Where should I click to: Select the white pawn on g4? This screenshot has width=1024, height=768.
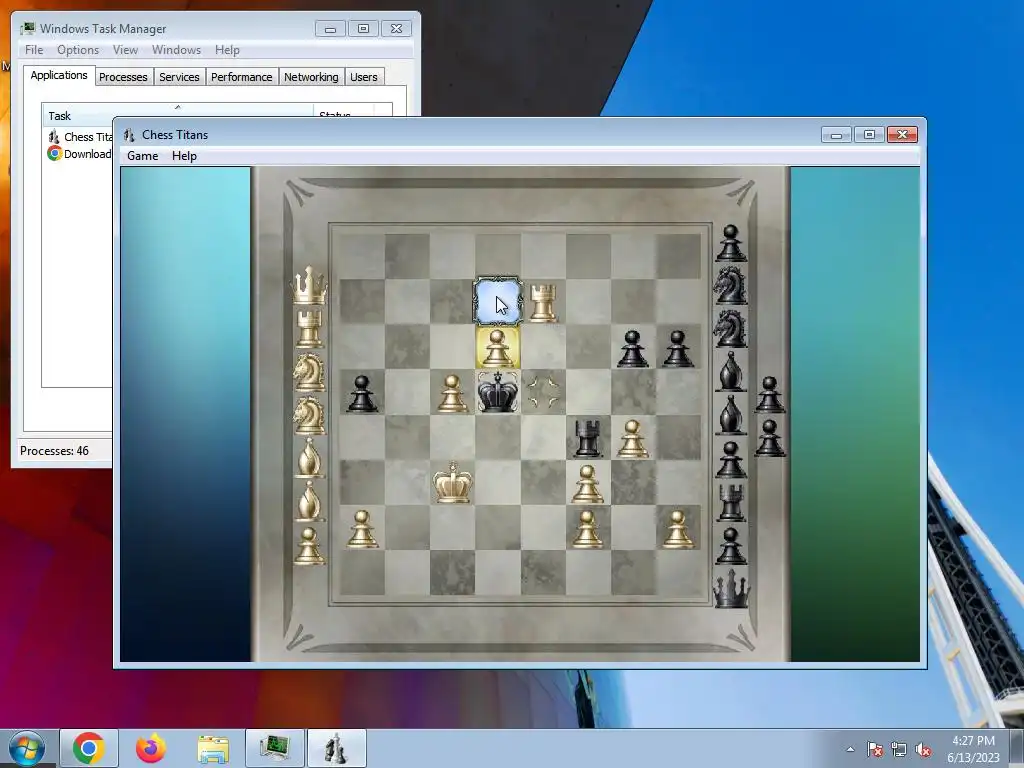coord(632,438)
